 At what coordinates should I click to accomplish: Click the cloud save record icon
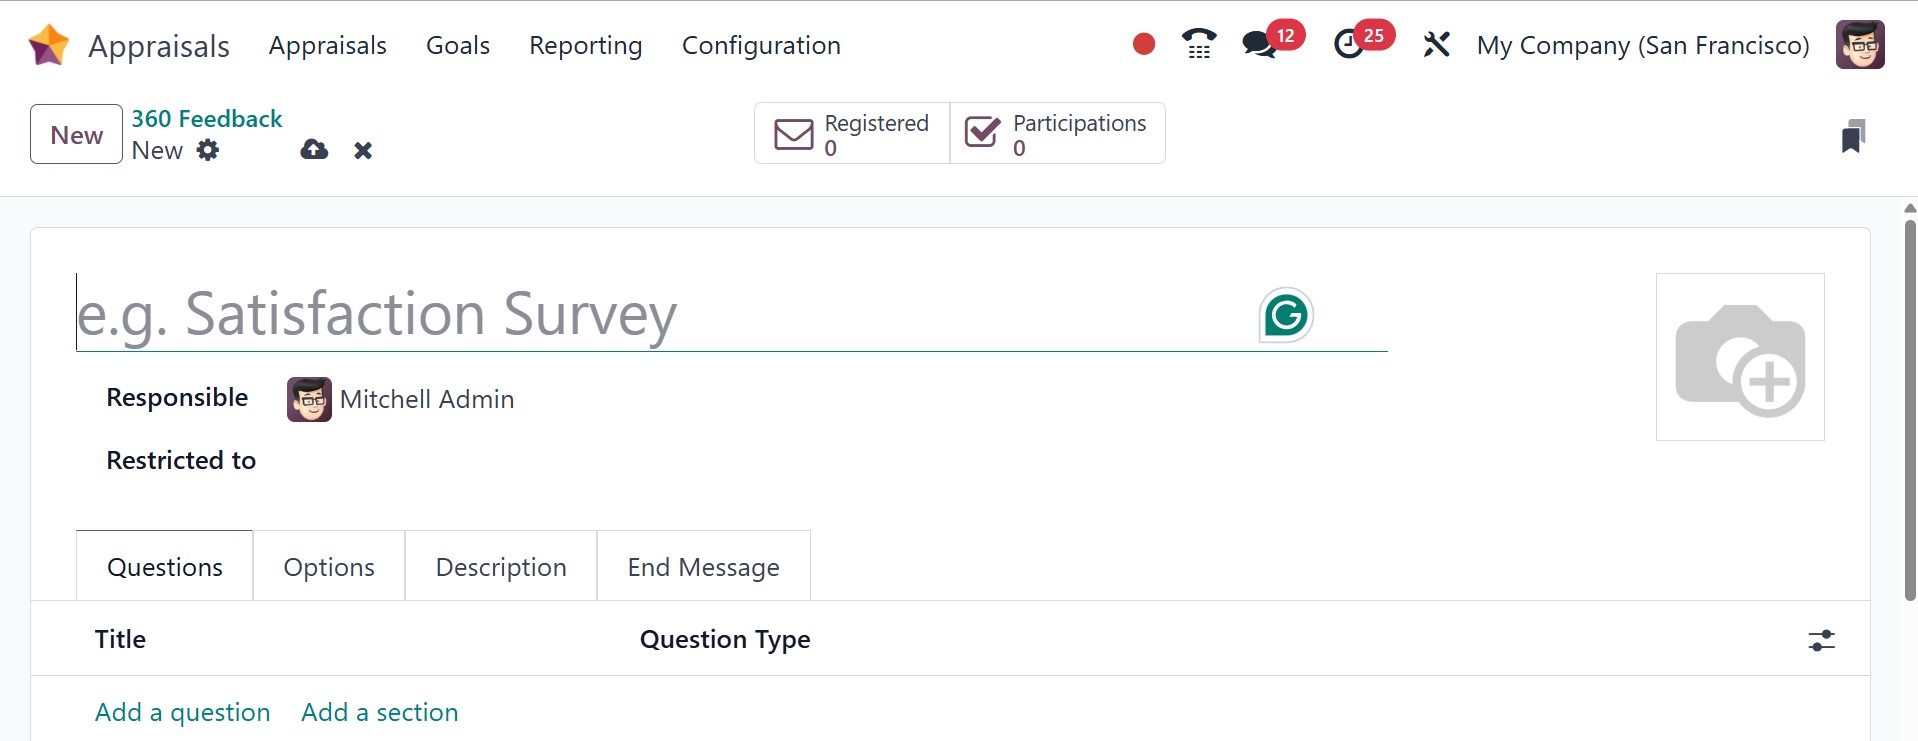(314, 150)
